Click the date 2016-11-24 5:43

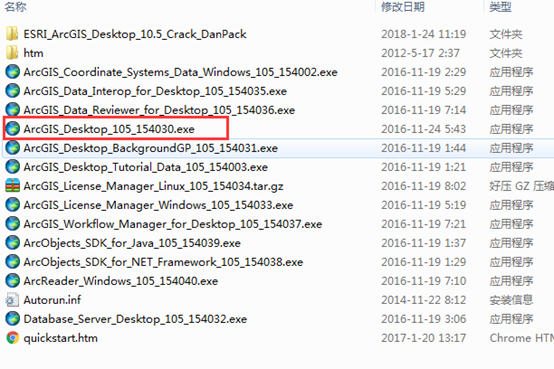424,129
